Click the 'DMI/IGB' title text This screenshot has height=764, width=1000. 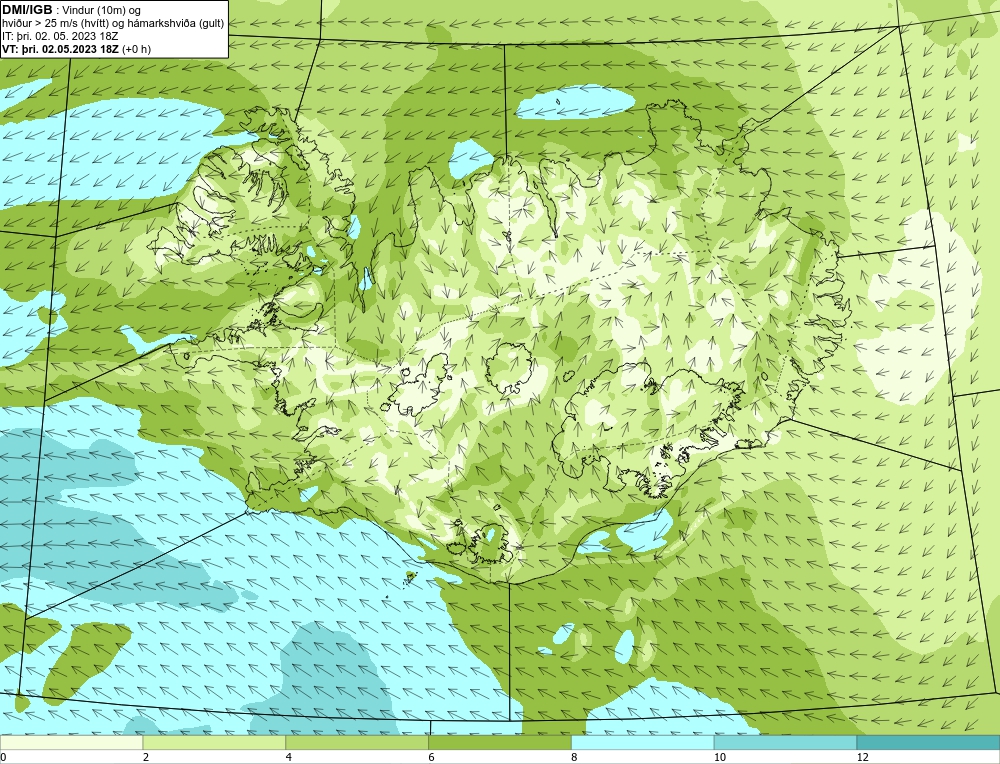point(27,10)
